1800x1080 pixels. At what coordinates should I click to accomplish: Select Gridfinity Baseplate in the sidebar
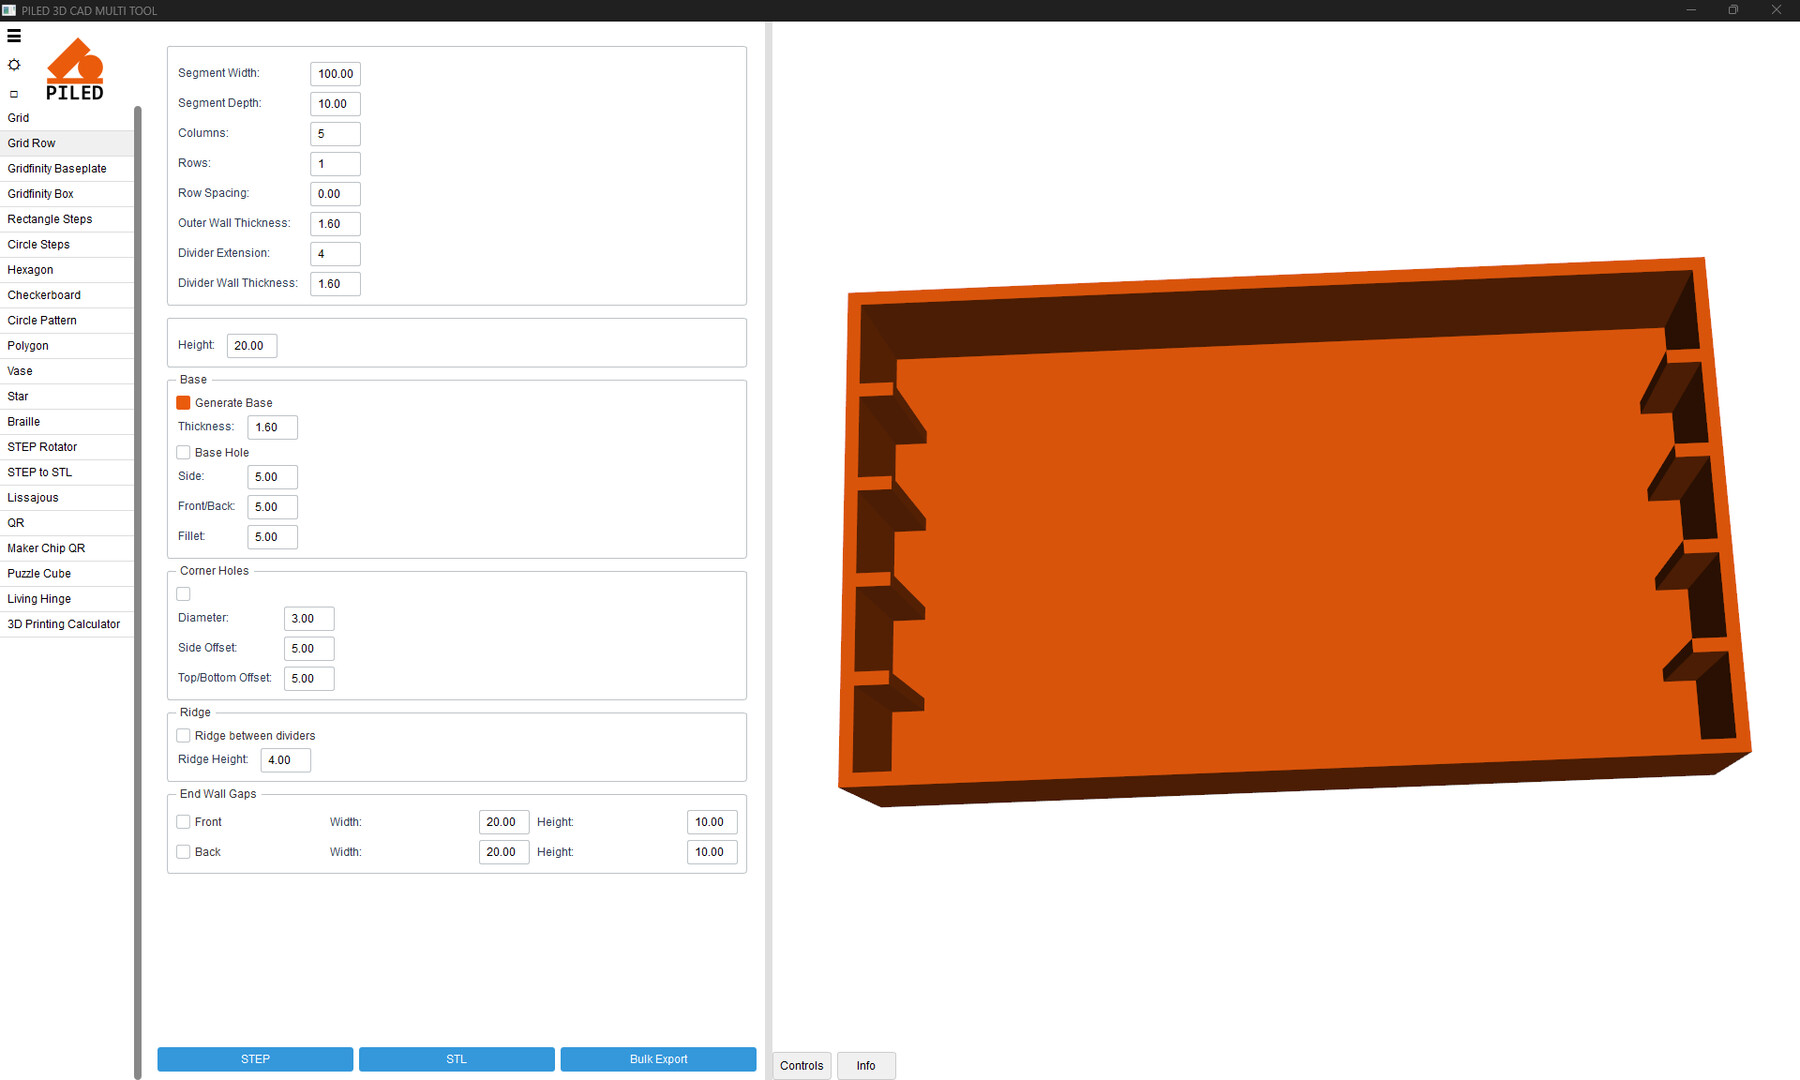point(57,169)
